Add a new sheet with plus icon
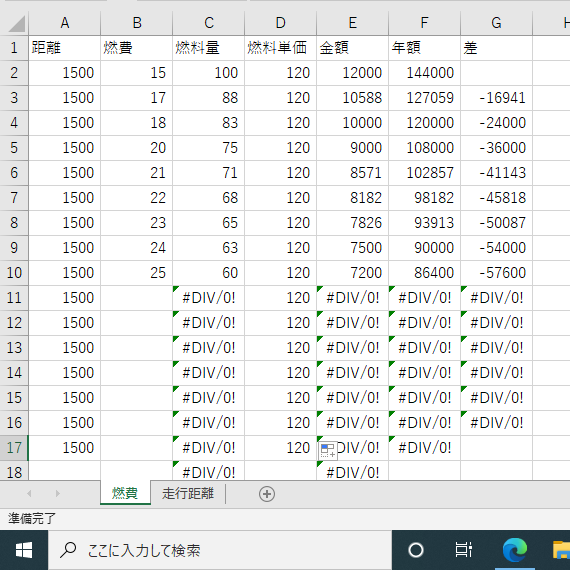570x570 pixels. (266, 494)
